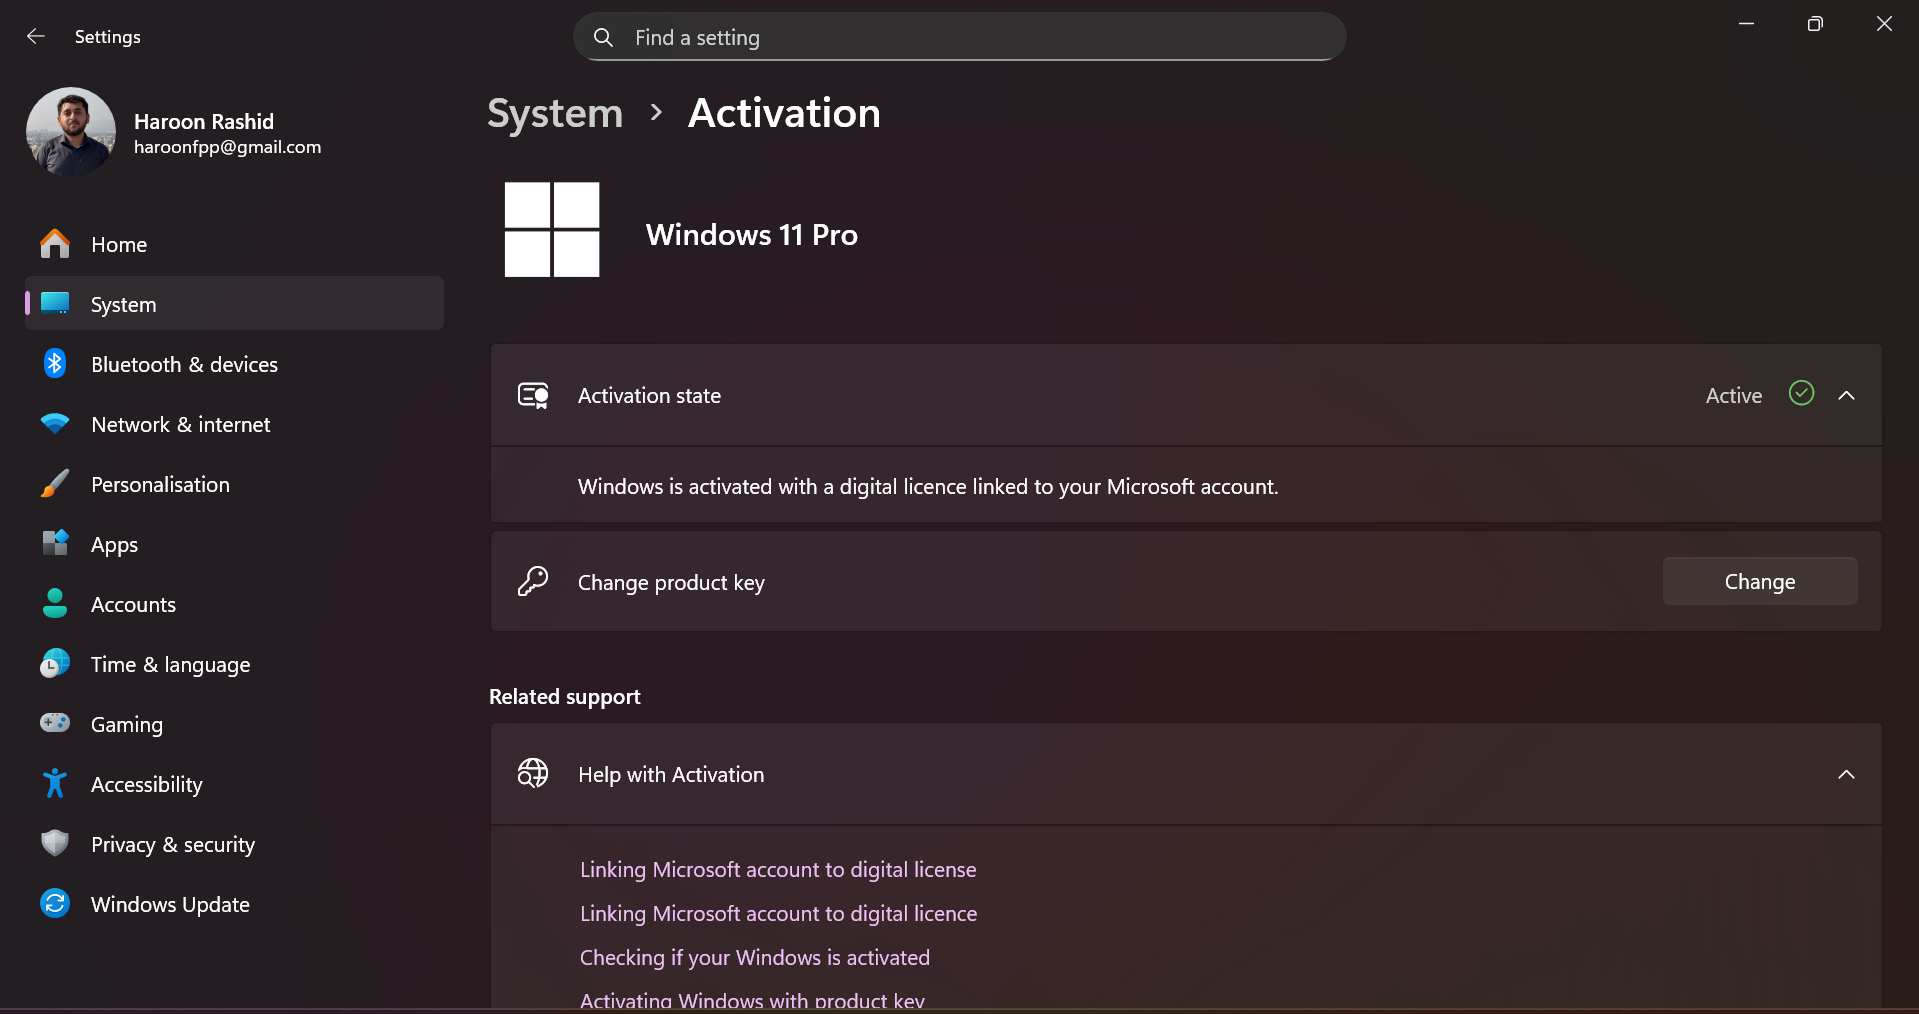Open the Home settings page
The width and height of the screenshot is (1919, 1014).
pos(118,245)
